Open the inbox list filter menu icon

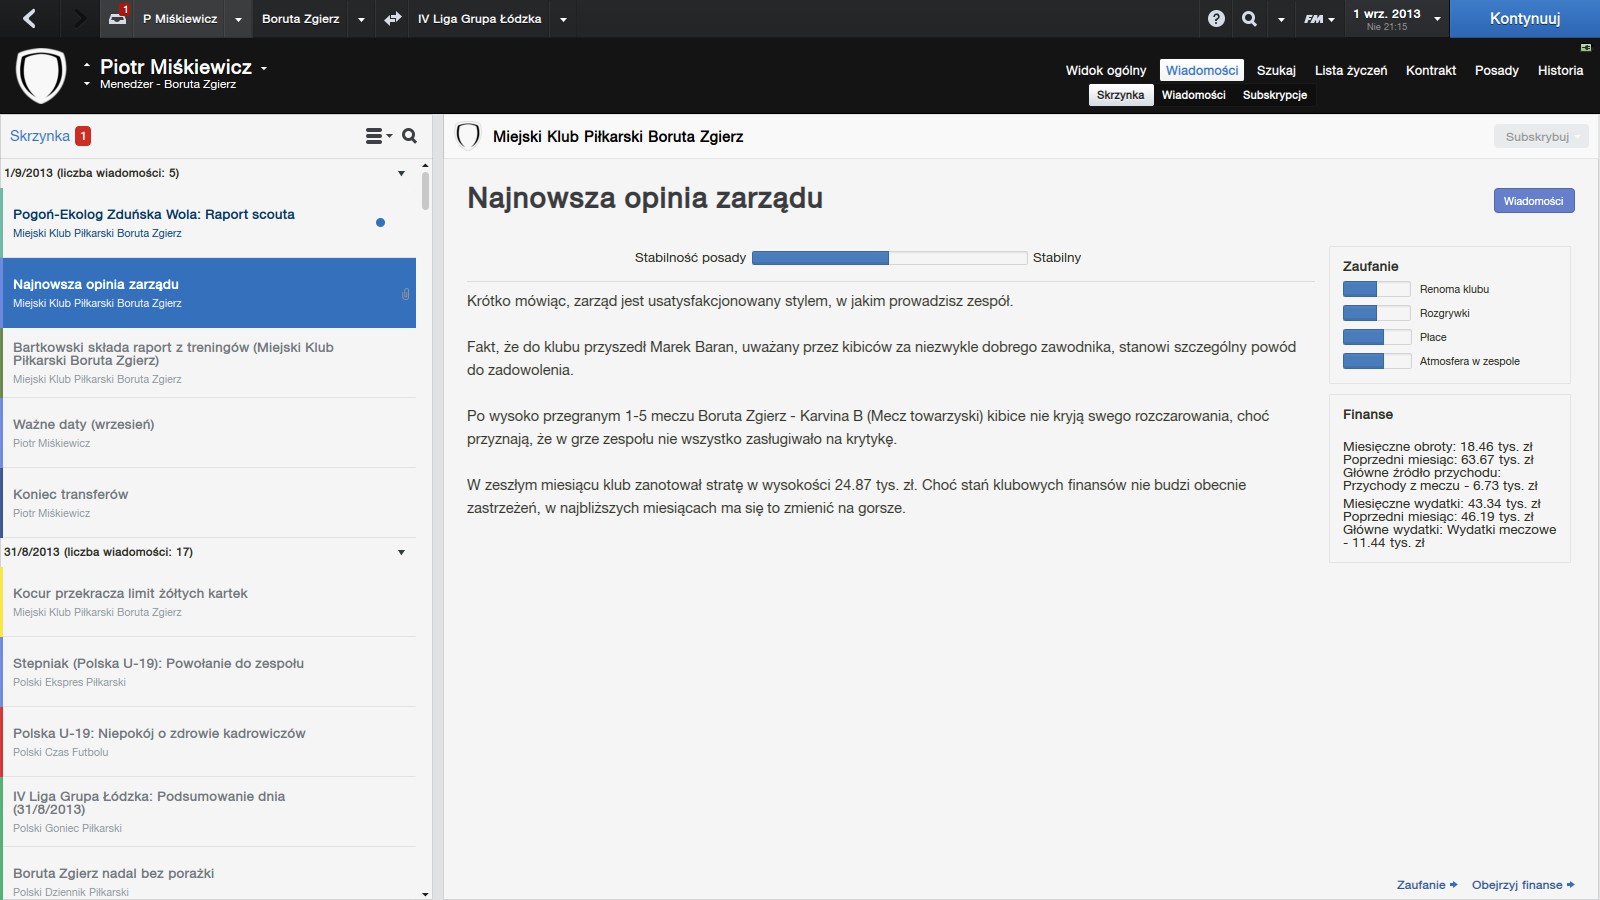coord(378,136)
